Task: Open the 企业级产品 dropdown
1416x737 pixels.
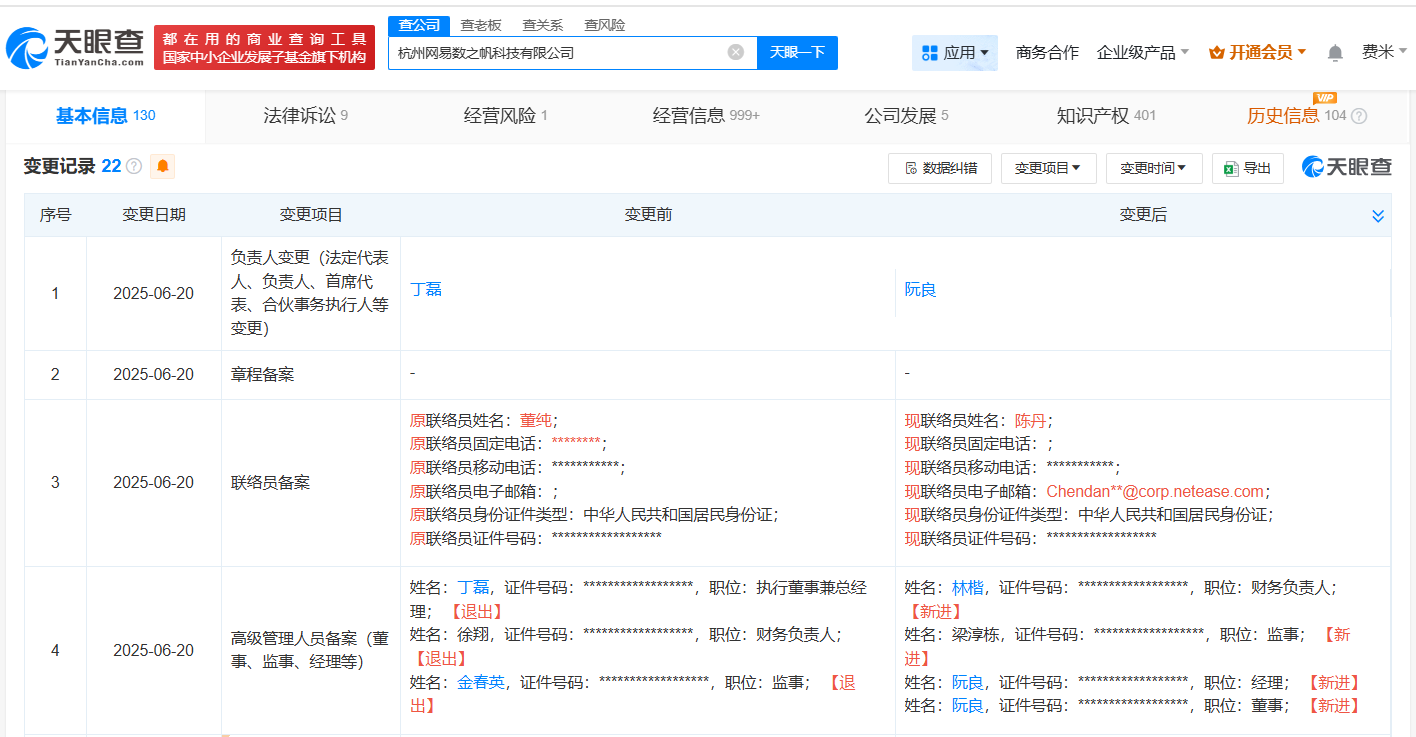Action: coord(1142,53)
